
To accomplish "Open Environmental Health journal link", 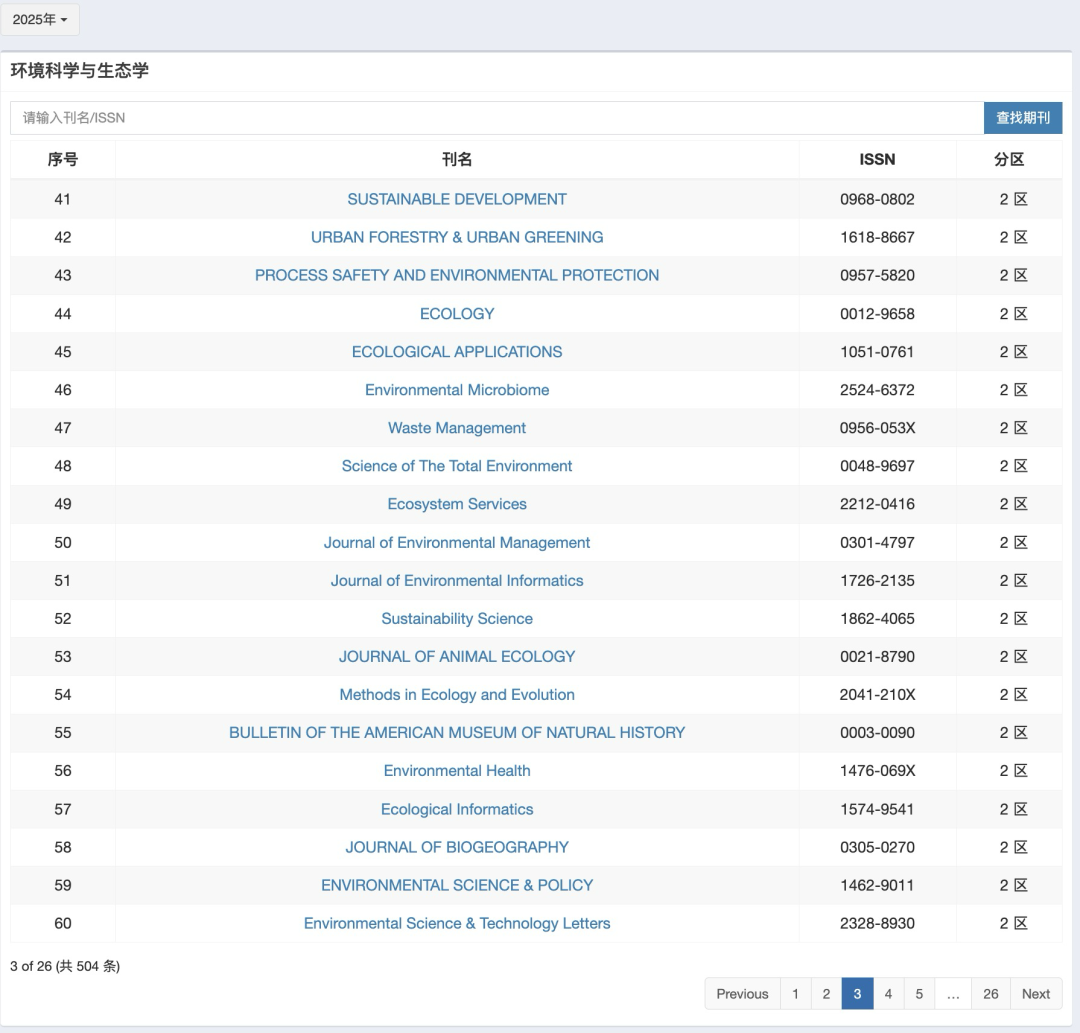I will [x=457, y=771].
